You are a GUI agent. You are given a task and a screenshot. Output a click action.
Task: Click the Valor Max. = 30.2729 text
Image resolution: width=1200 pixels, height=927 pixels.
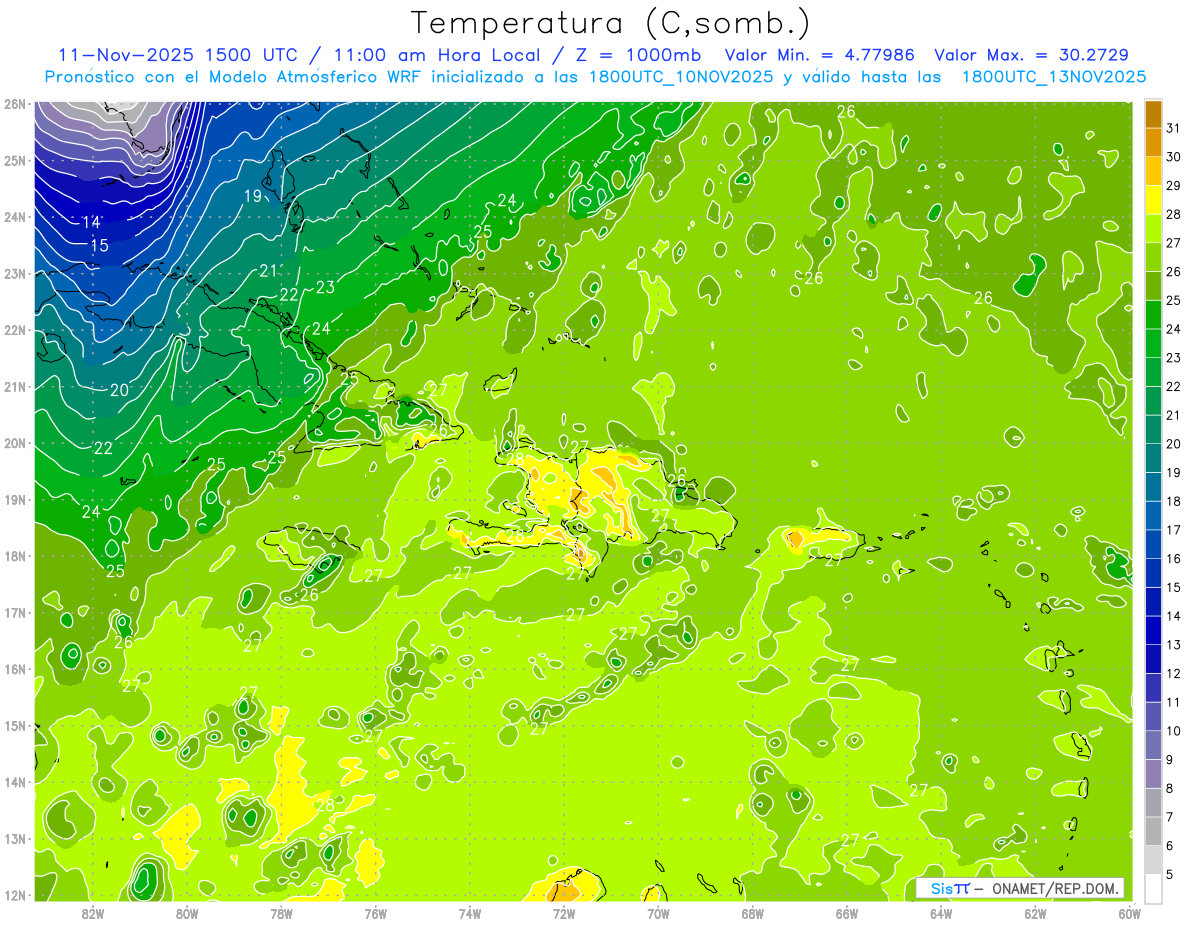click(x=1031, y=54)
